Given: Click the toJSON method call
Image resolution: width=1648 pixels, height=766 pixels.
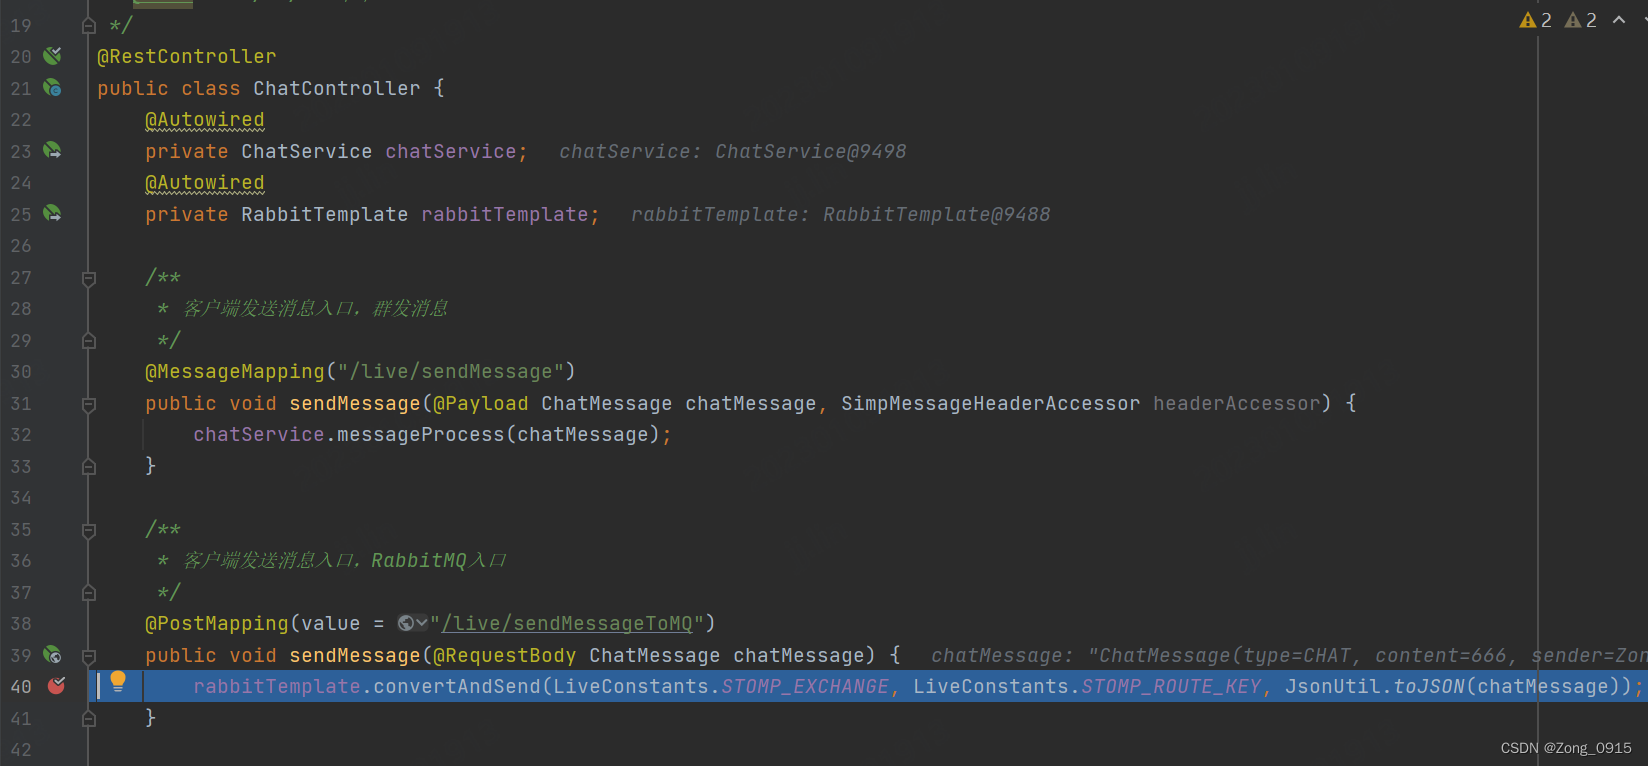Looking at the screenshot, I should click(1429, 687).
